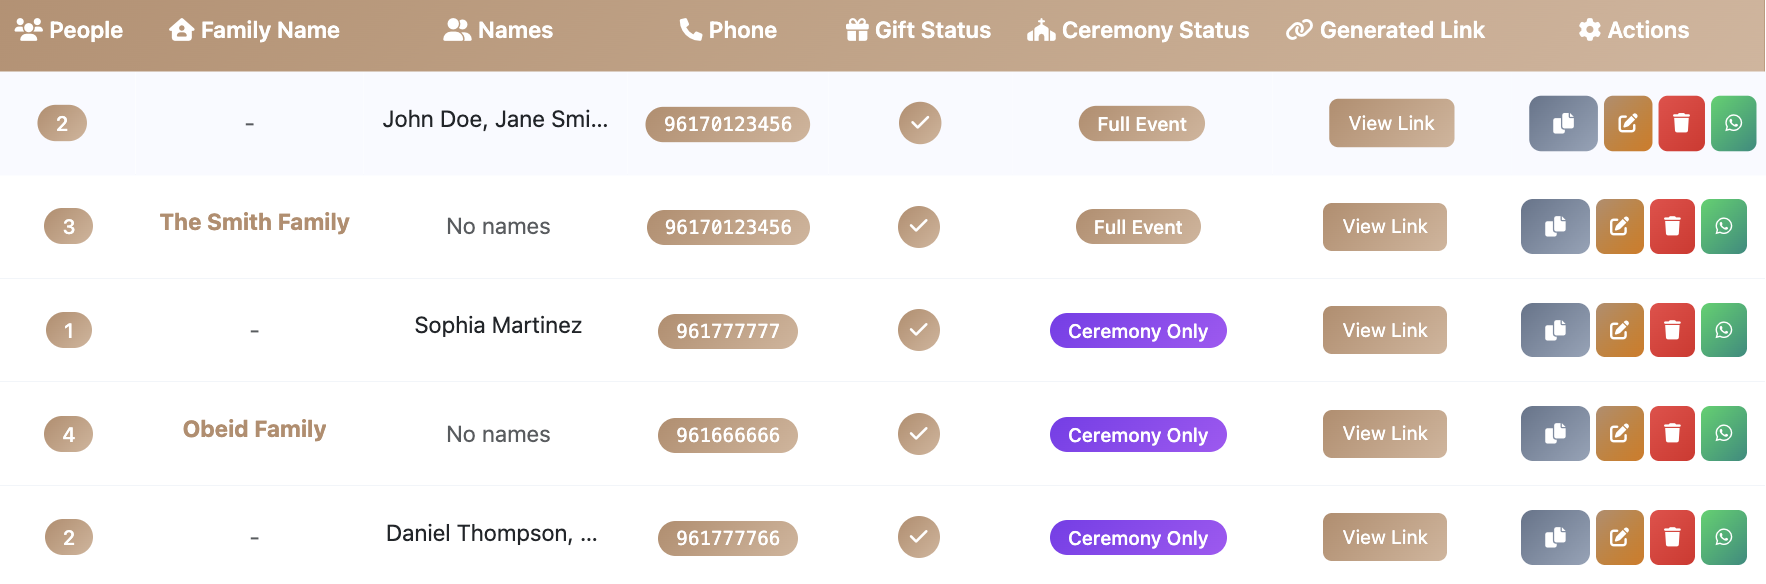Sort by the Ceremony Status column header
The width and height of the screenshot is (1766, 584).
(x=1138, y=30)
